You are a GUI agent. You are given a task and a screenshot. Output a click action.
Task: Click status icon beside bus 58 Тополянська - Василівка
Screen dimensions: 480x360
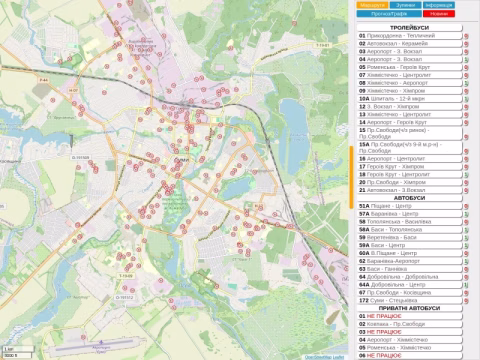(466, 222)
